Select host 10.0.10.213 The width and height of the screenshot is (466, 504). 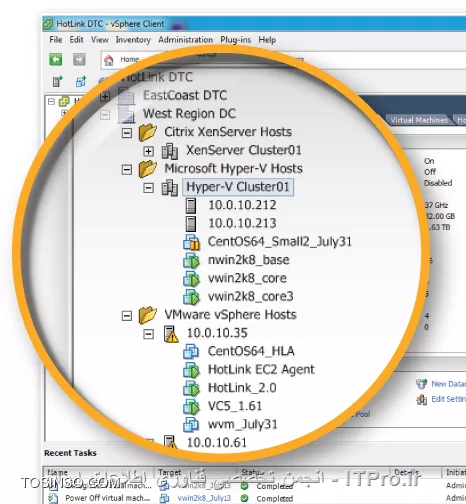242,223
